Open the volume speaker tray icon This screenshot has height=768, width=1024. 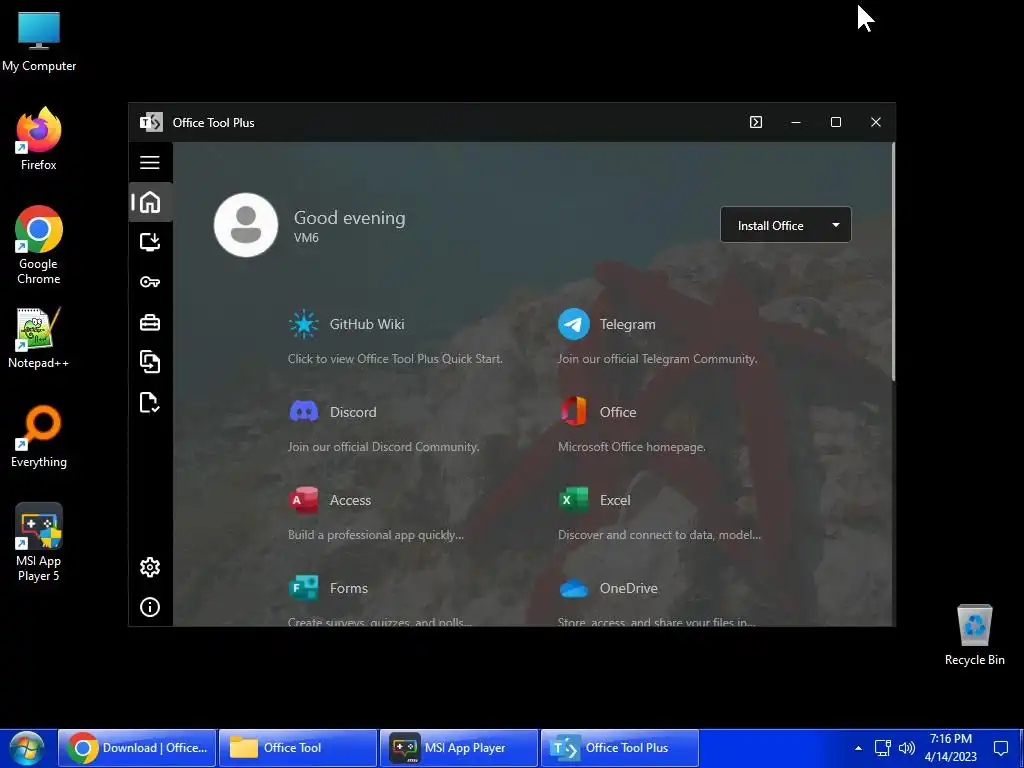tap(906, 748)
